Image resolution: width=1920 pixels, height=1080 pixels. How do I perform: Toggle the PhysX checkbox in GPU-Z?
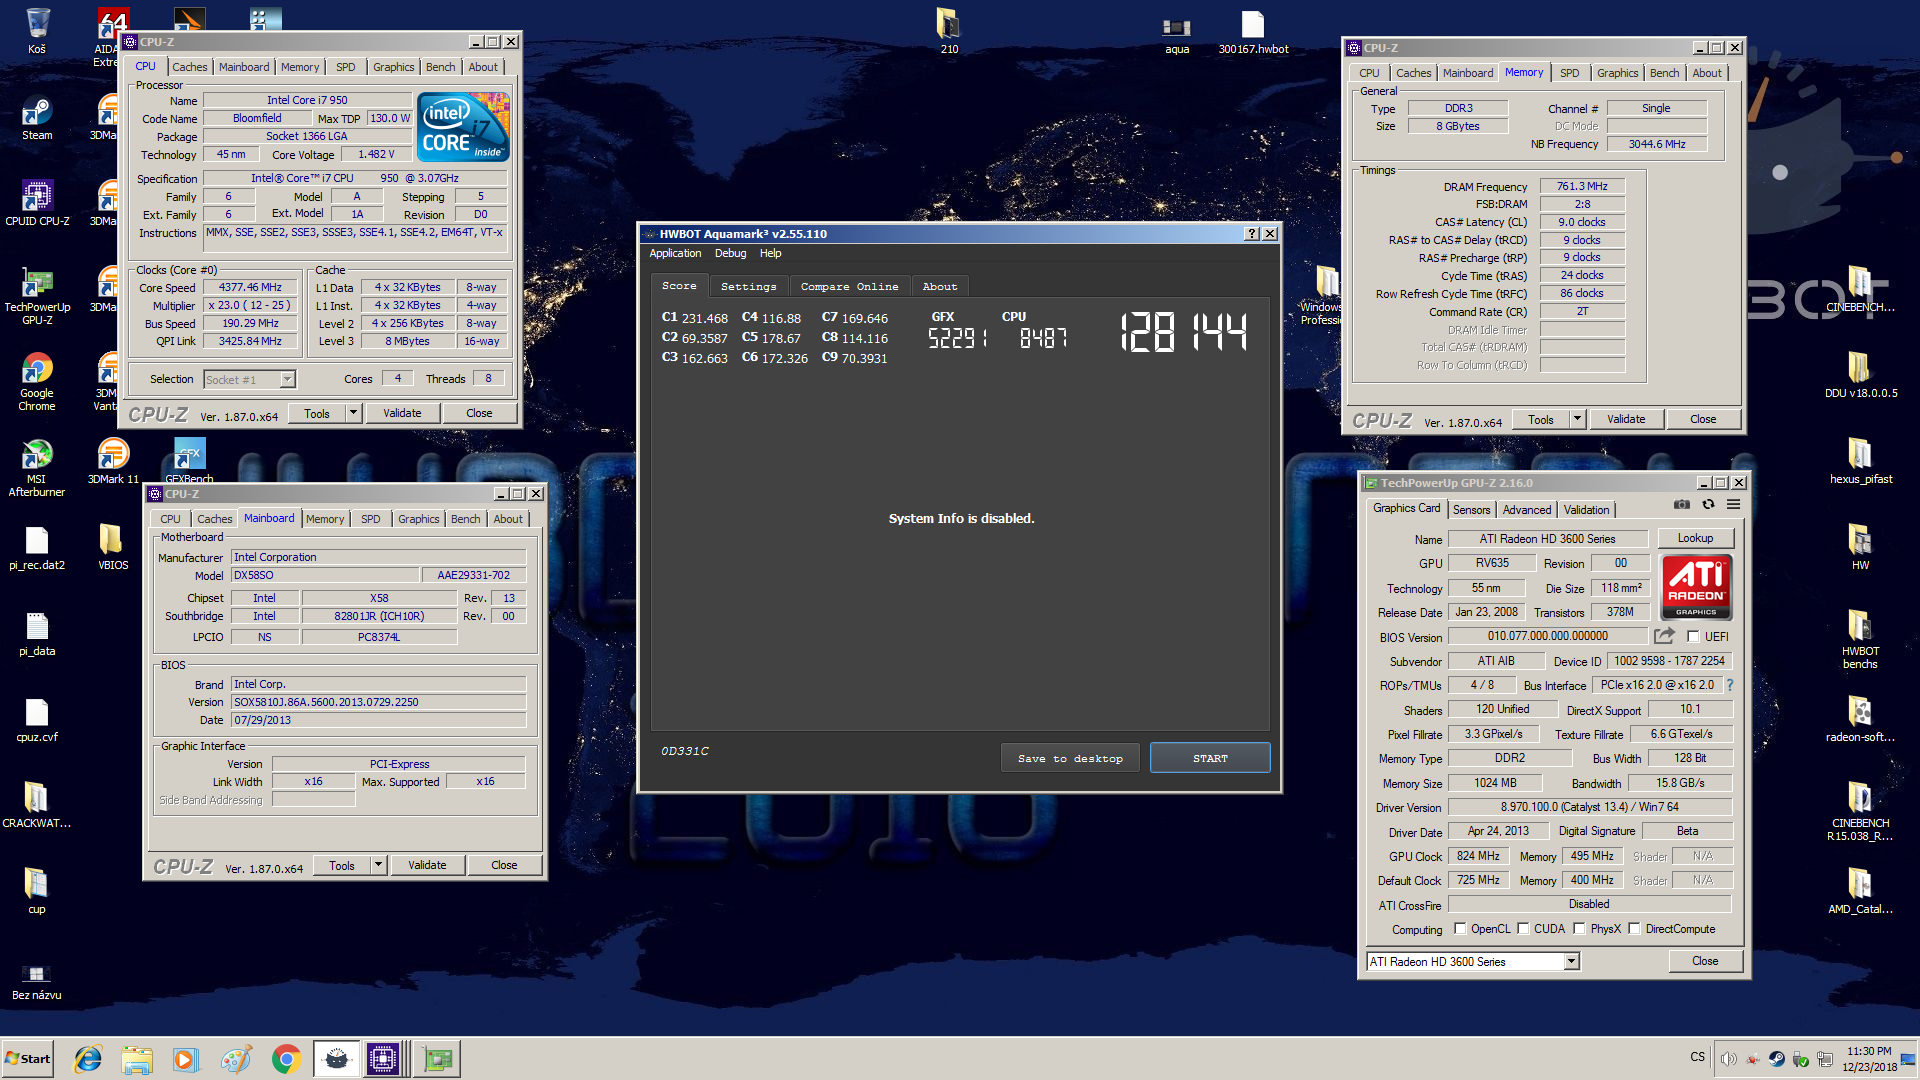[x=1579, y=929]
